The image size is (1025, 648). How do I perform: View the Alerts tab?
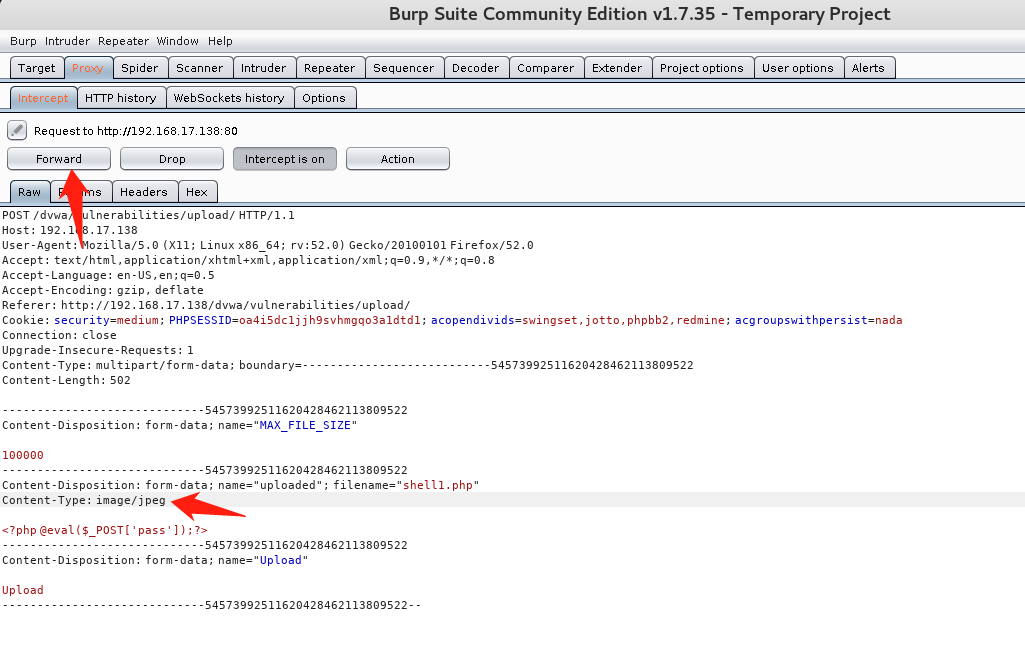point(868,68)
